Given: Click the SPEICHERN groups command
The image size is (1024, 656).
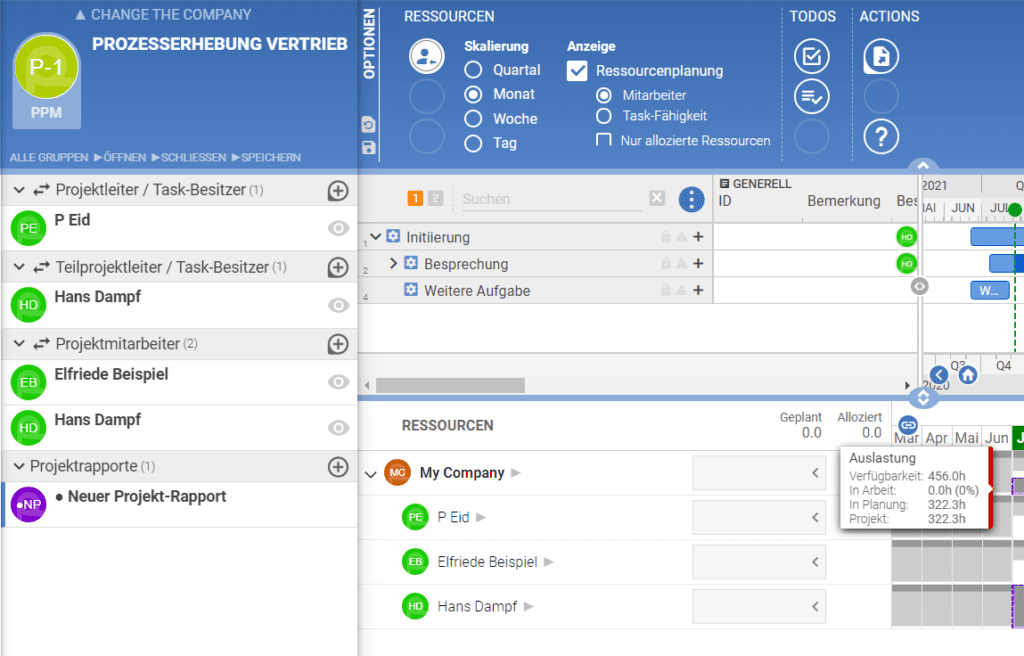Looking at the screenshot, I should [x=266, y=158].
